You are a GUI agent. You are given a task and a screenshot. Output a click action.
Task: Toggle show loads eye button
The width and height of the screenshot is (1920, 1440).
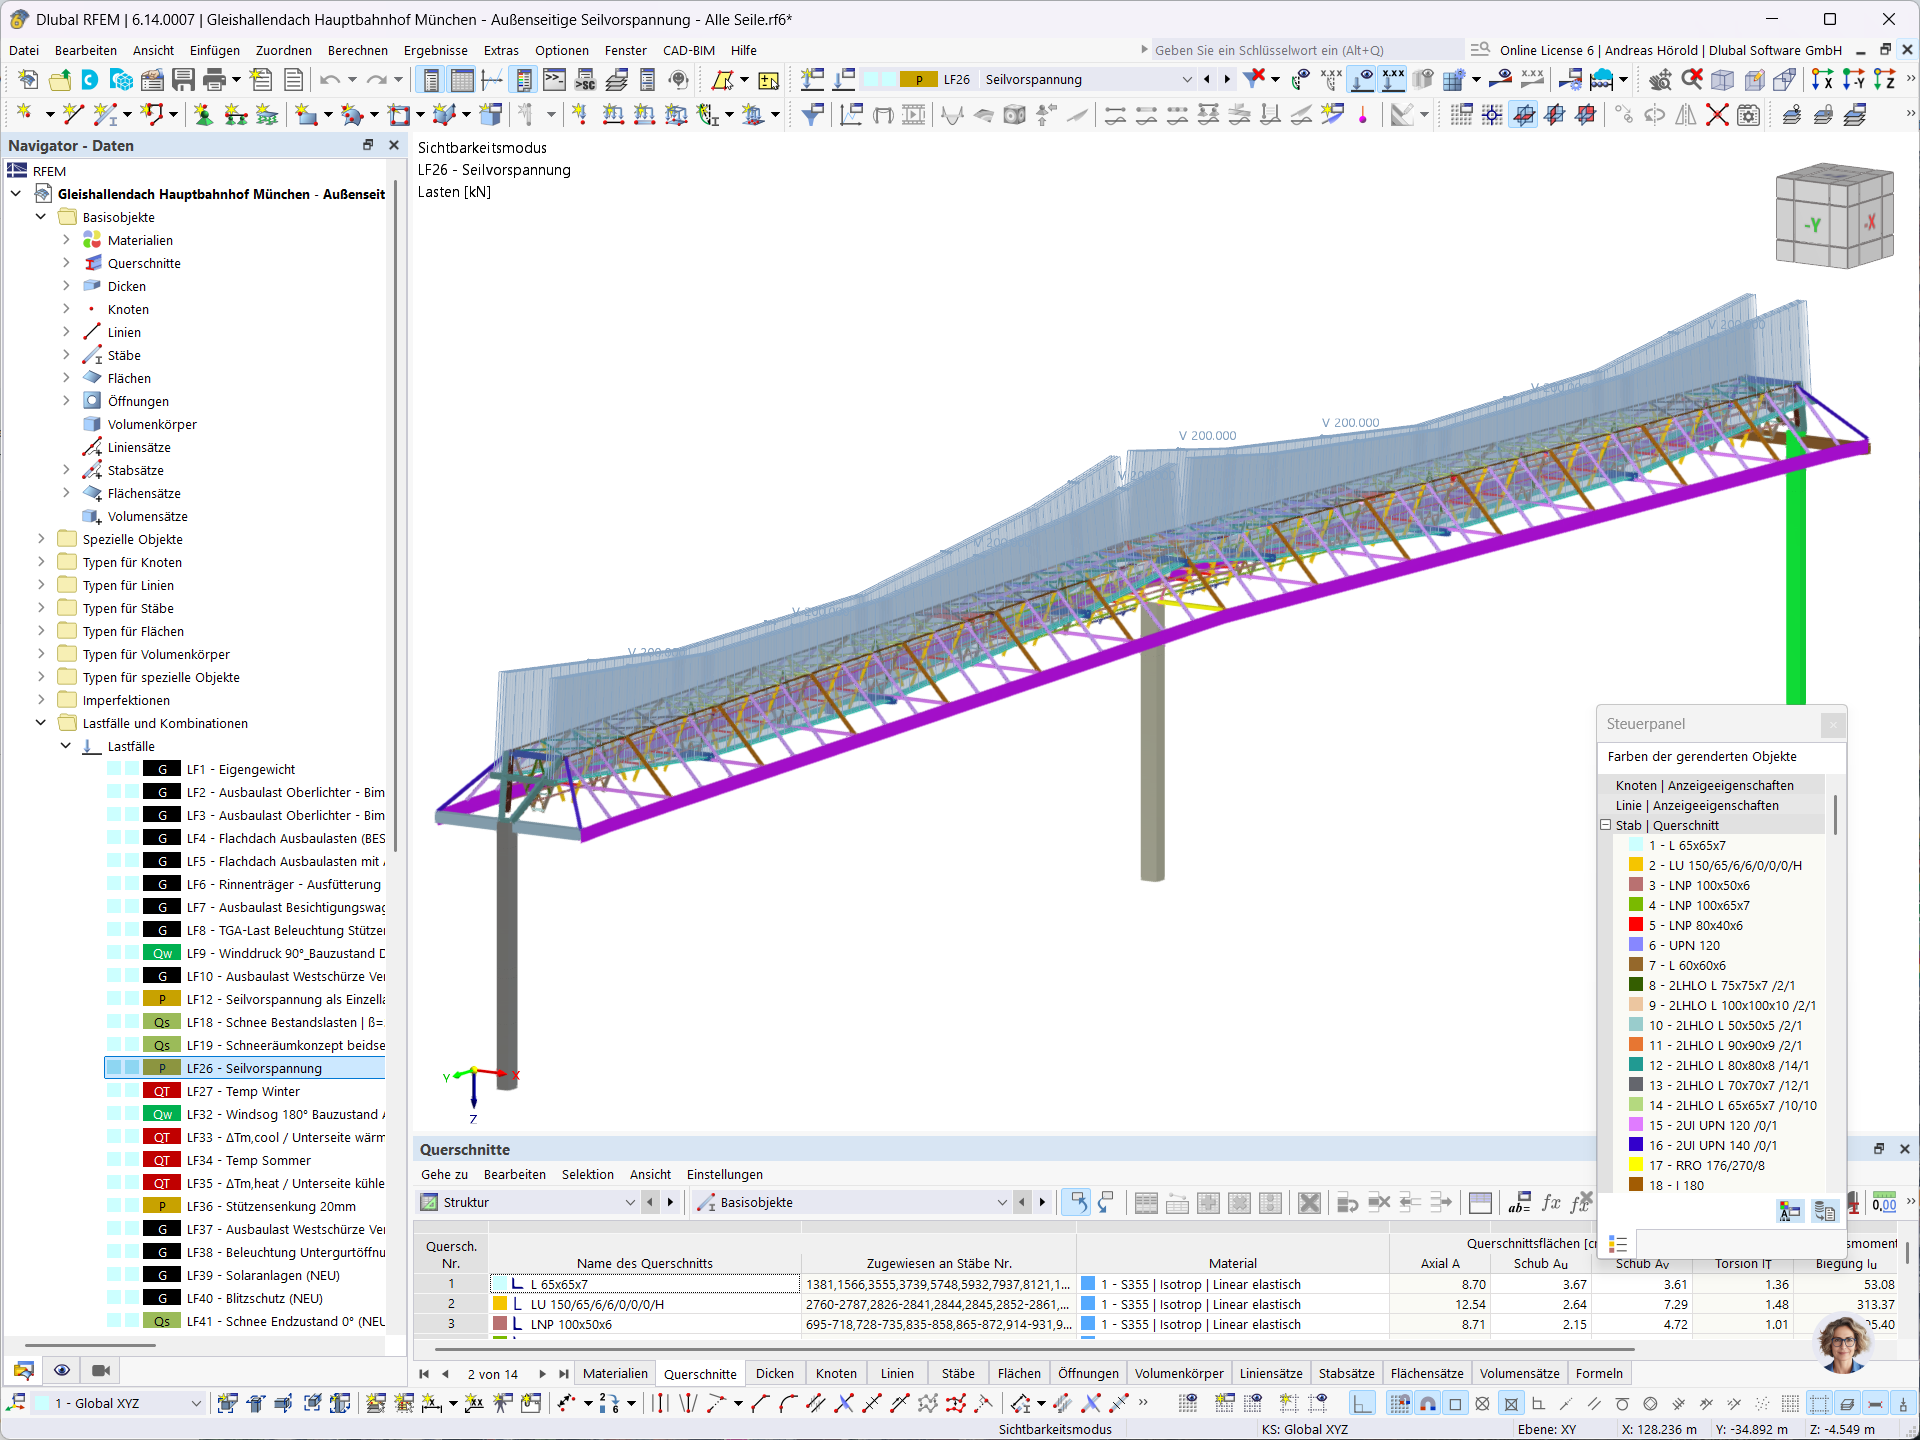[x=1362, y=80]
